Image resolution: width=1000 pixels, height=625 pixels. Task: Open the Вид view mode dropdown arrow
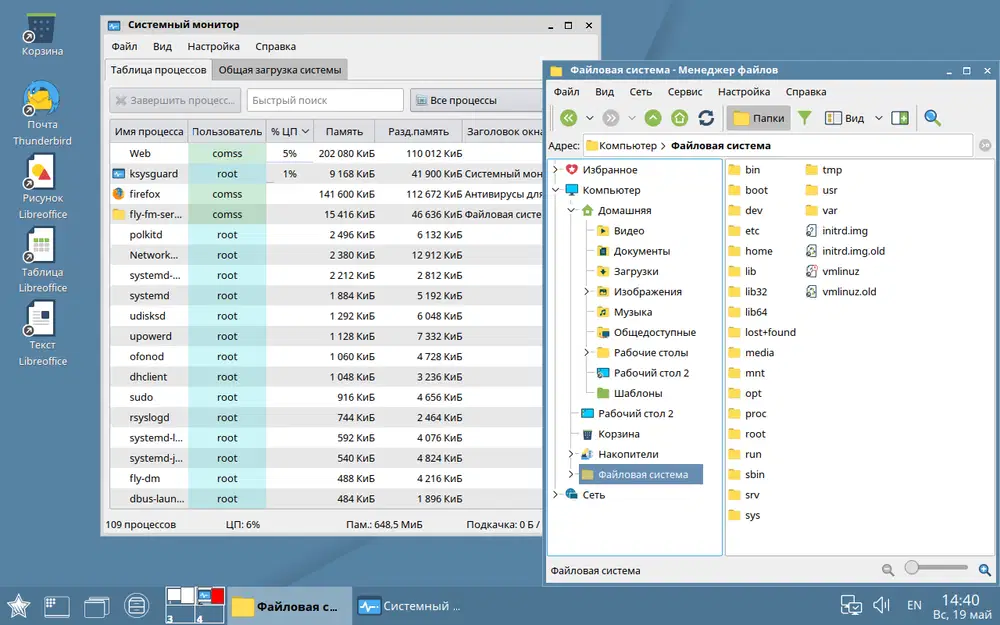click(x=879, y=118)
